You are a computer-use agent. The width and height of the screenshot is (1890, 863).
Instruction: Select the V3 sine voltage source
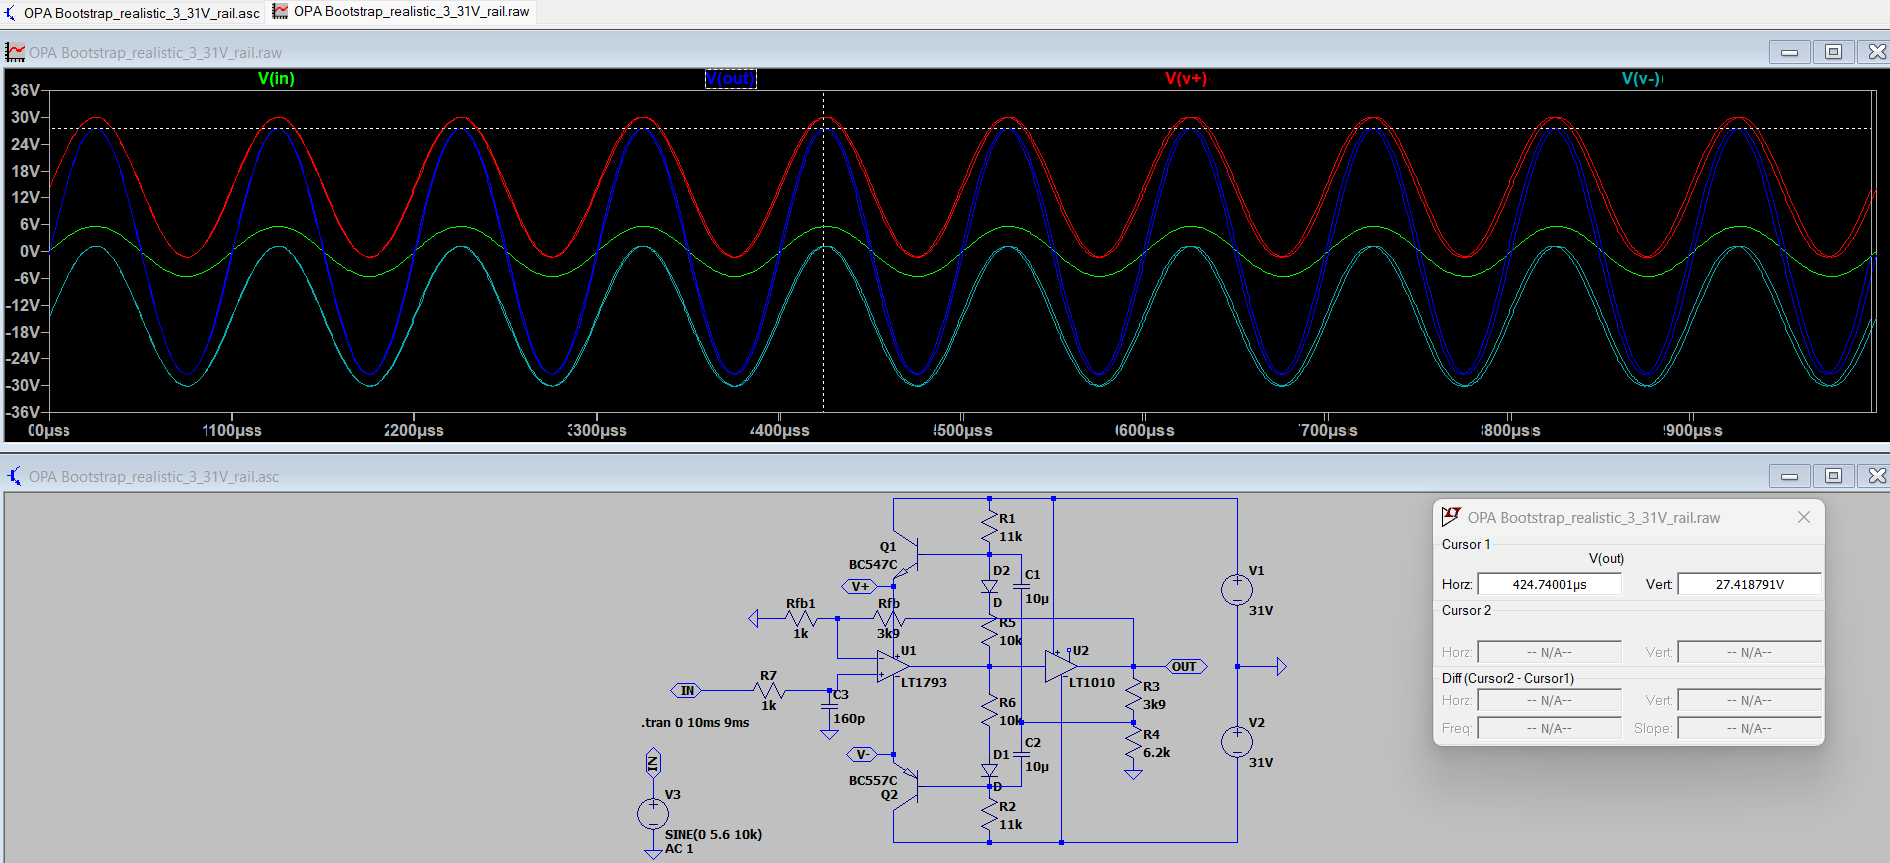tap(653, 814)
